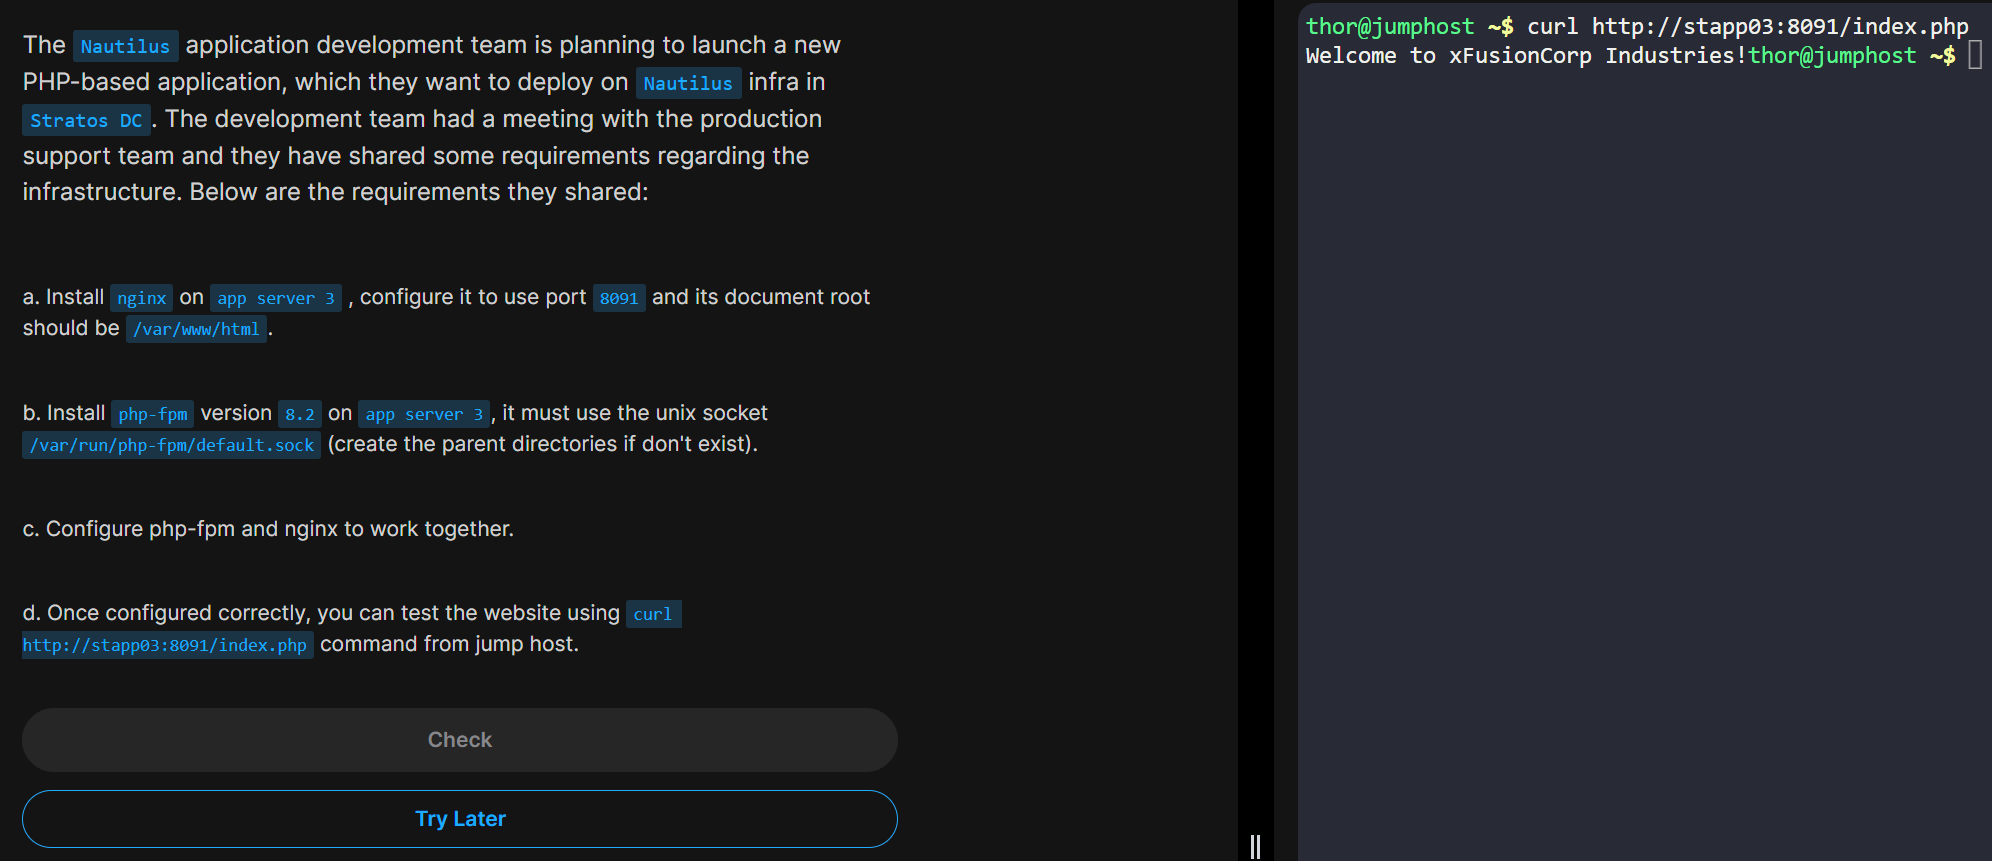The width and height of the screenshot is (1992, 861).
Task: Click the 'curl' code tag in step d
Action: point(653,614)
